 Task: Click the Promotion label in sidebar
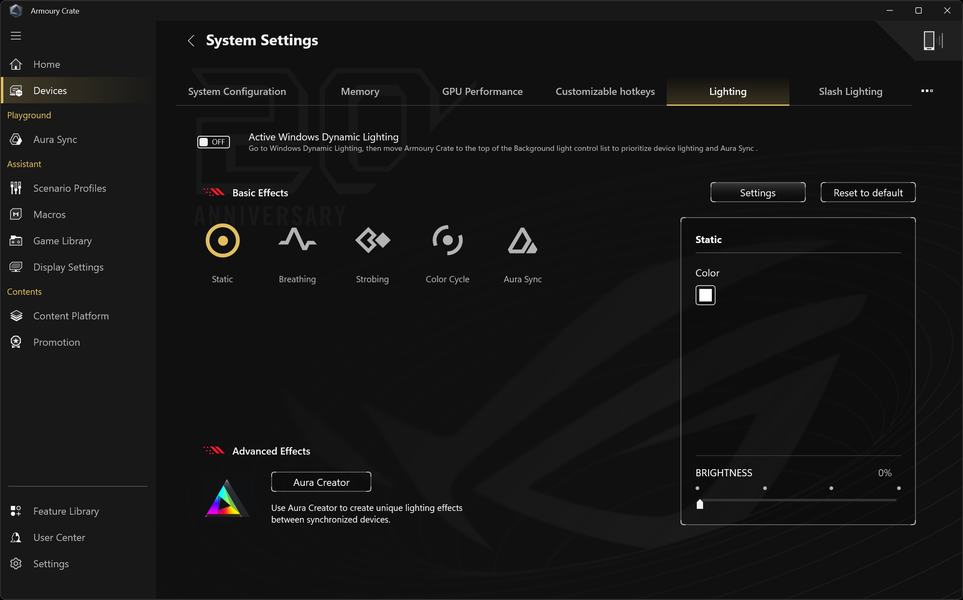(57, 342)
